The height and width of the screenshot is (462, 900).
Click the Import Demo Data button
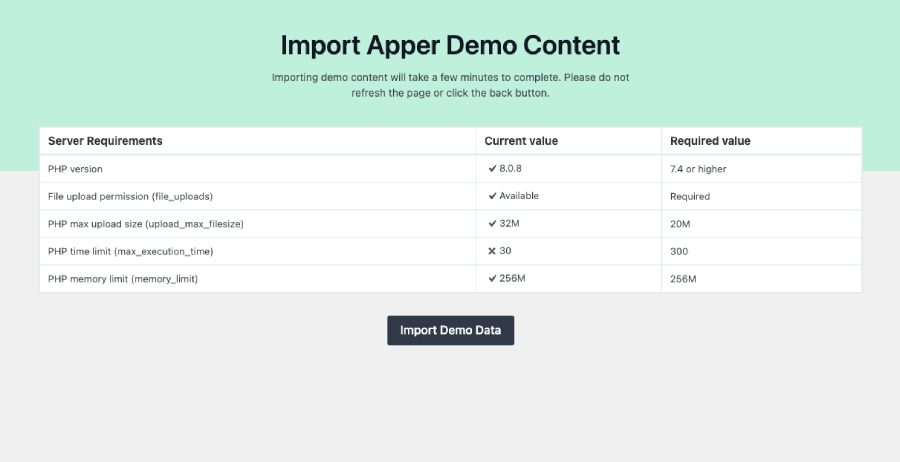[451, 331]
